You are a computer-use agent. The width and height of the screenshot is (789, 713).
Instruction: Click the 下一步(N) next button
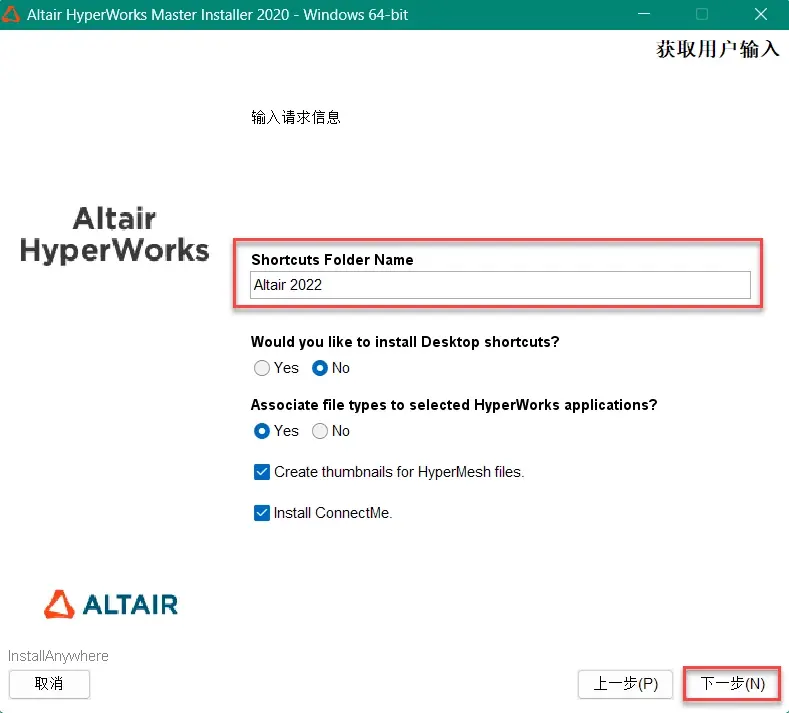(732, 683)
